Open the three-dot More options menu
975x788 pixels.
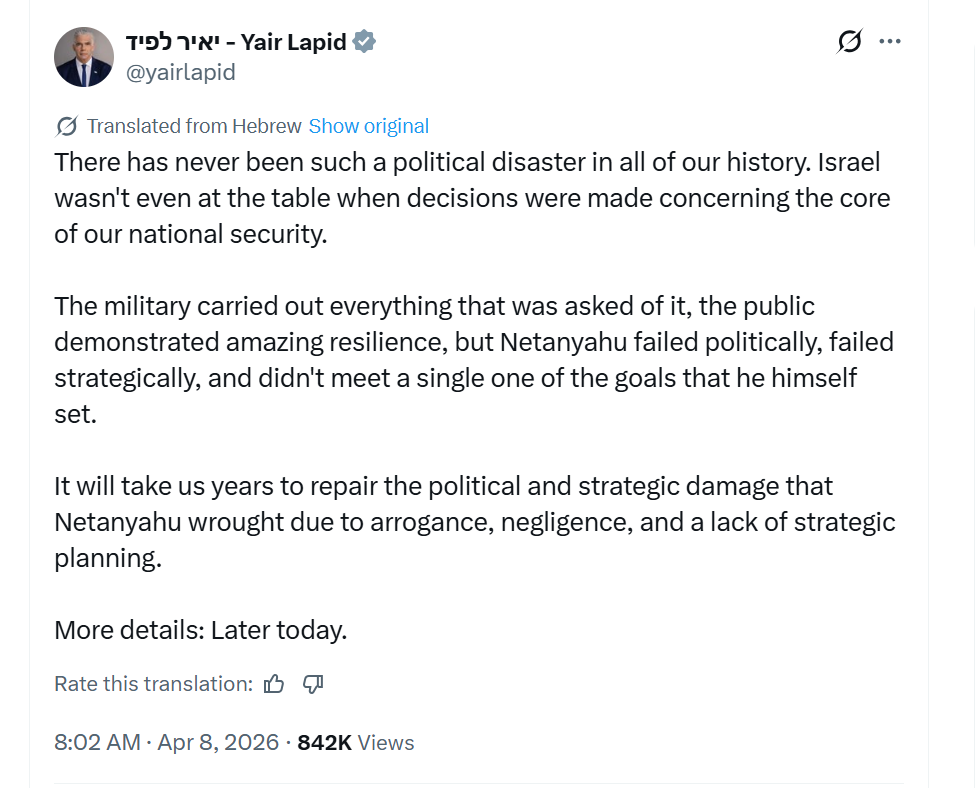point(889,42)
